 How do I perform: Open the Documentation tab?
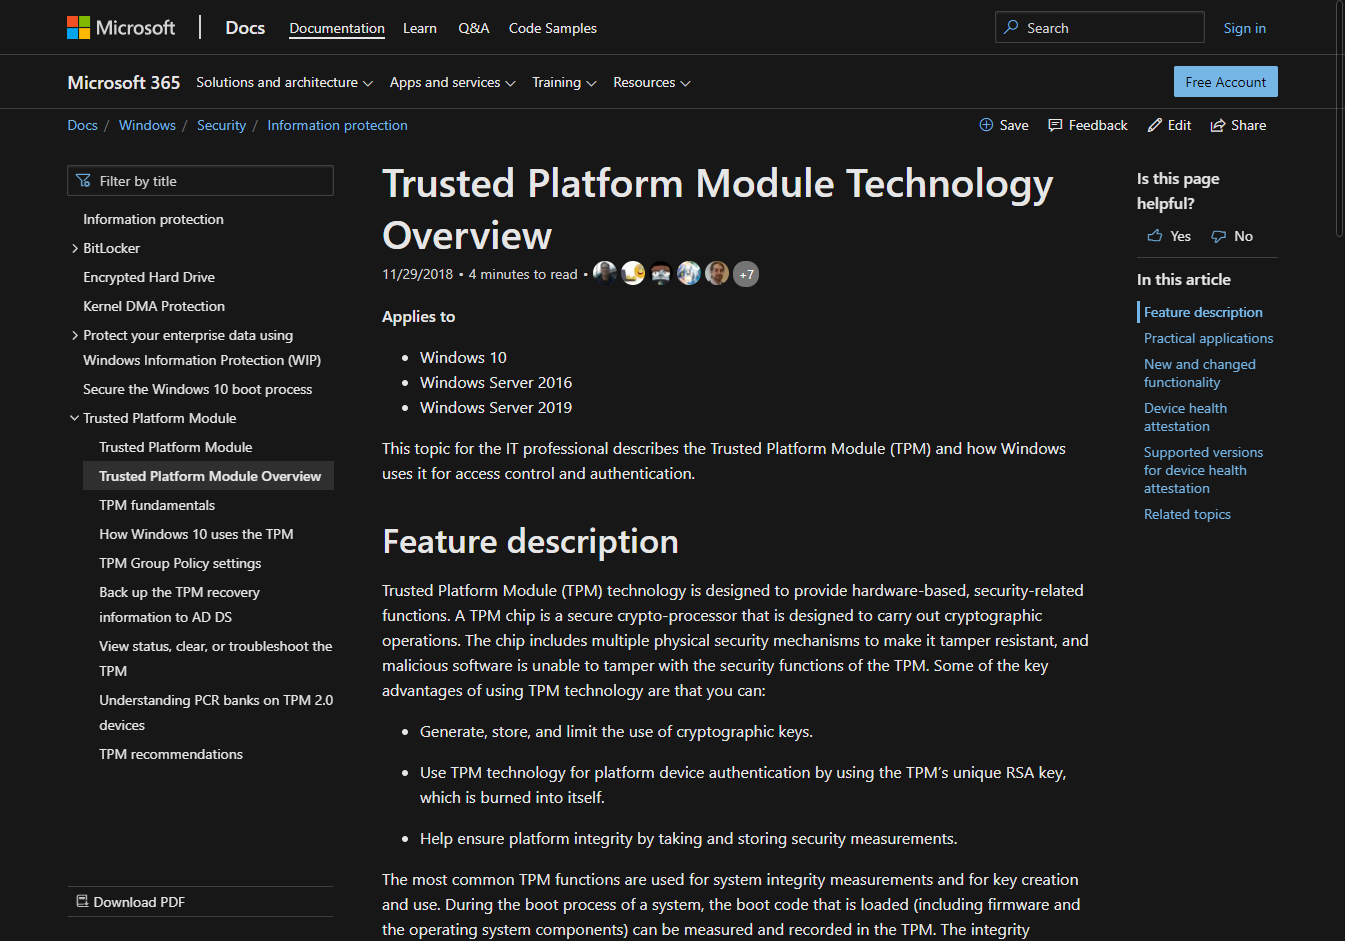(x=337, y=28)
